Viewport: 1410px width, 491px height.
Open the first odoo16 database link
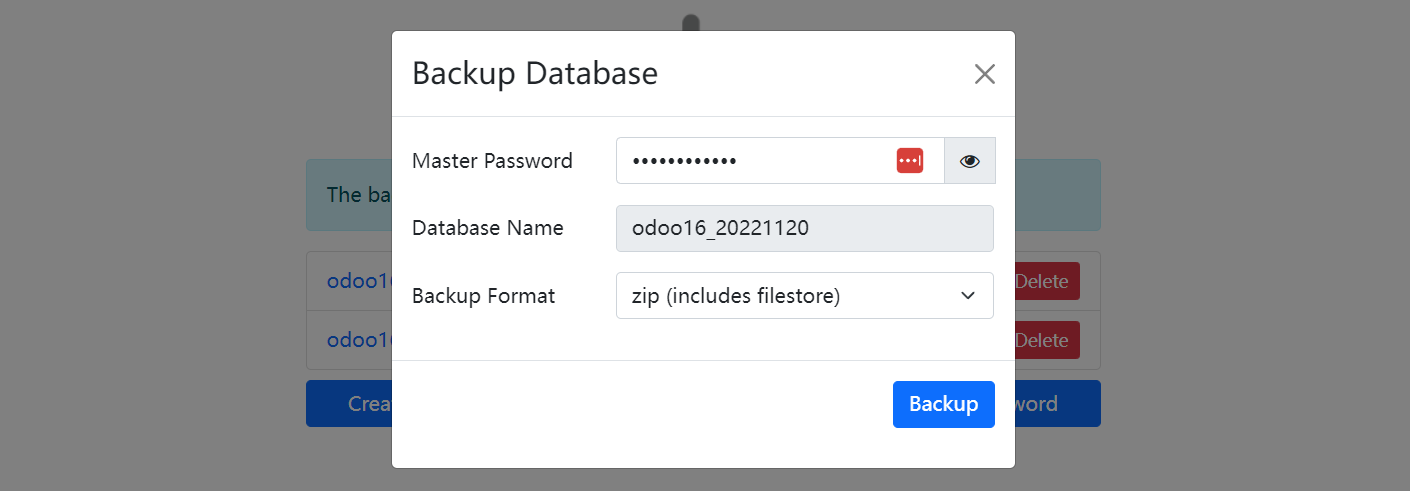point(357,281)
